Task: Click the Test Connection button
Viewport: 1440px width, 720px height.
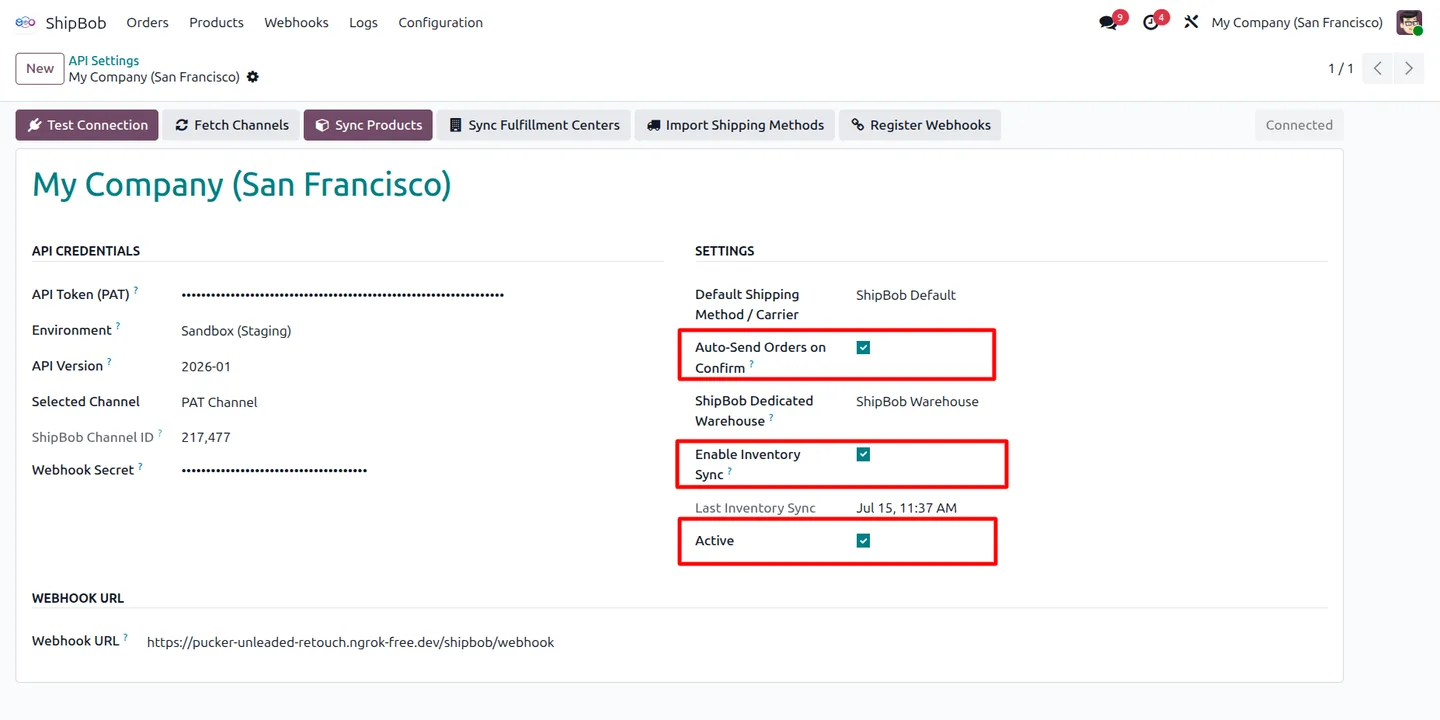Action: [87, 125]
